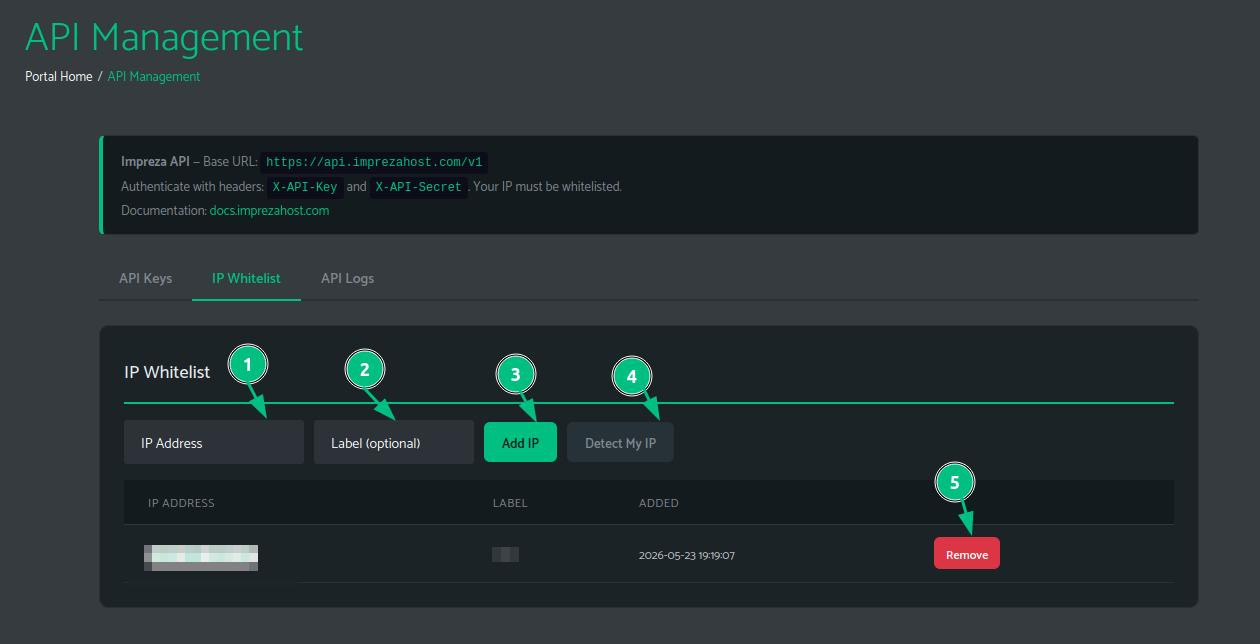Image resolution: width=1260 pixels, height=644 pixels.
Task: Click the added timestamp 2026-05-23 19:19:07
Action: [x=687, y=555]
